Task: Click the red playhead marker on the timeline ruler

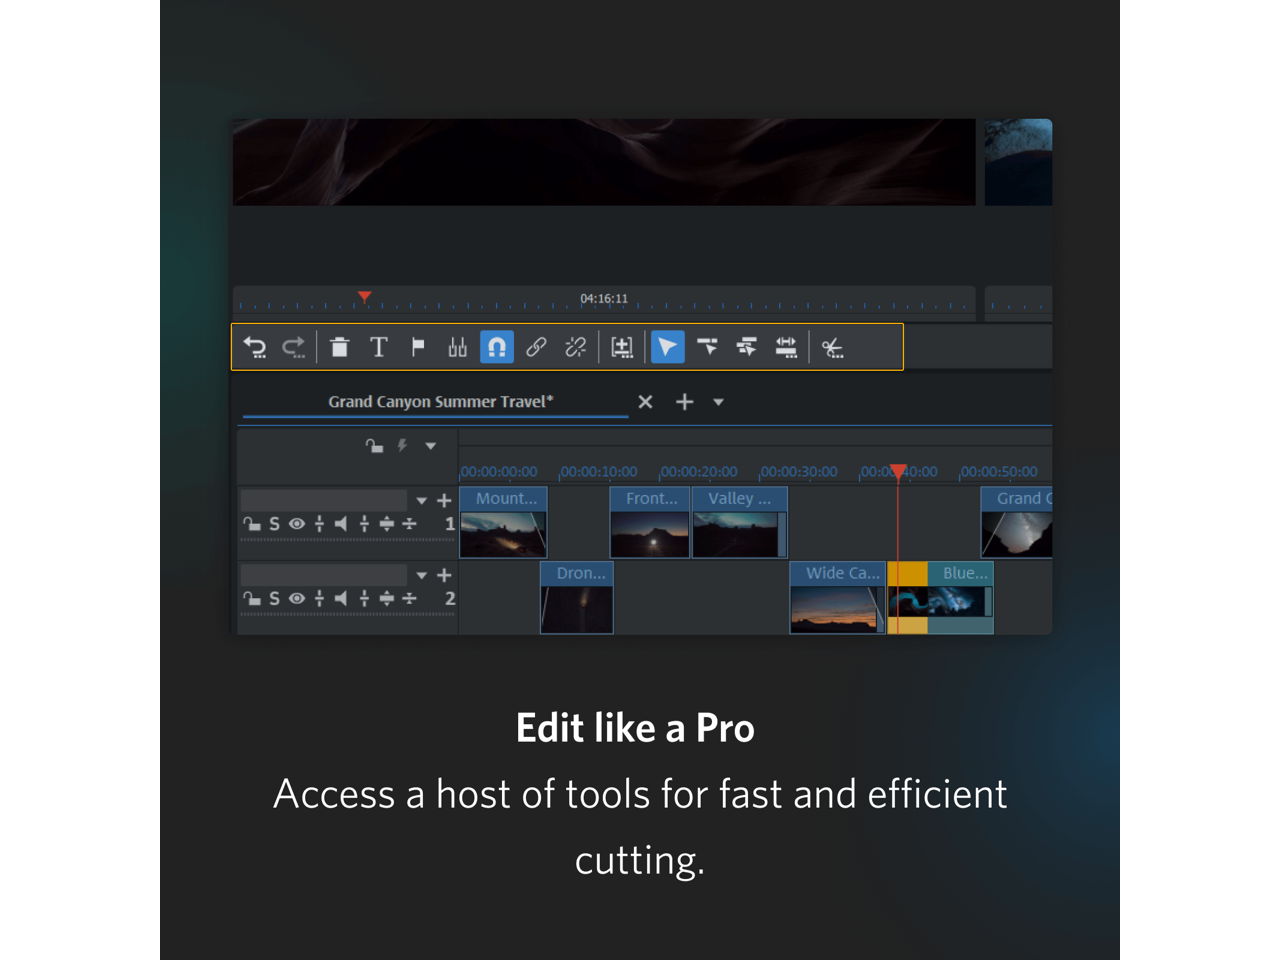Action: [898, 471]
